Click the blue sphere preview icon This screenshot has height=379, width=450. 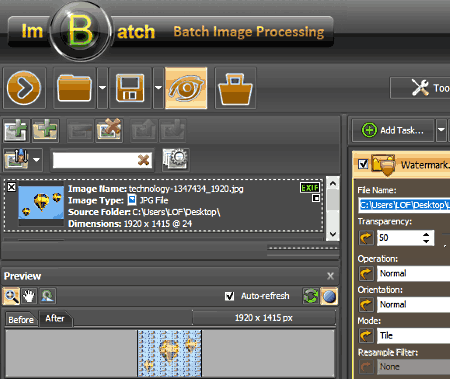click(x=329, y=296)
